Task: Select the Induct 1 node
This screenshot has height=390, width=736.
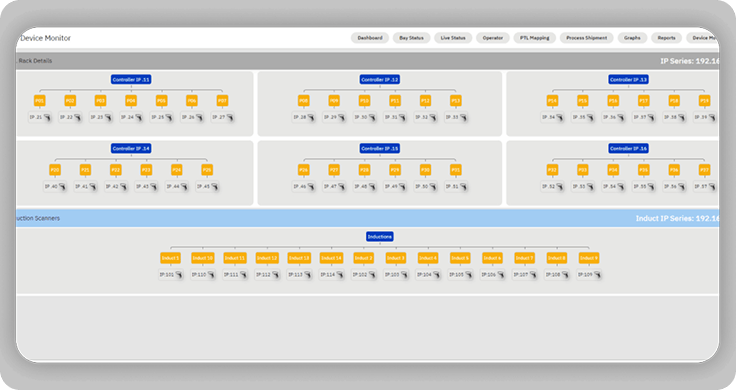Action: click(x=170, y=258)
